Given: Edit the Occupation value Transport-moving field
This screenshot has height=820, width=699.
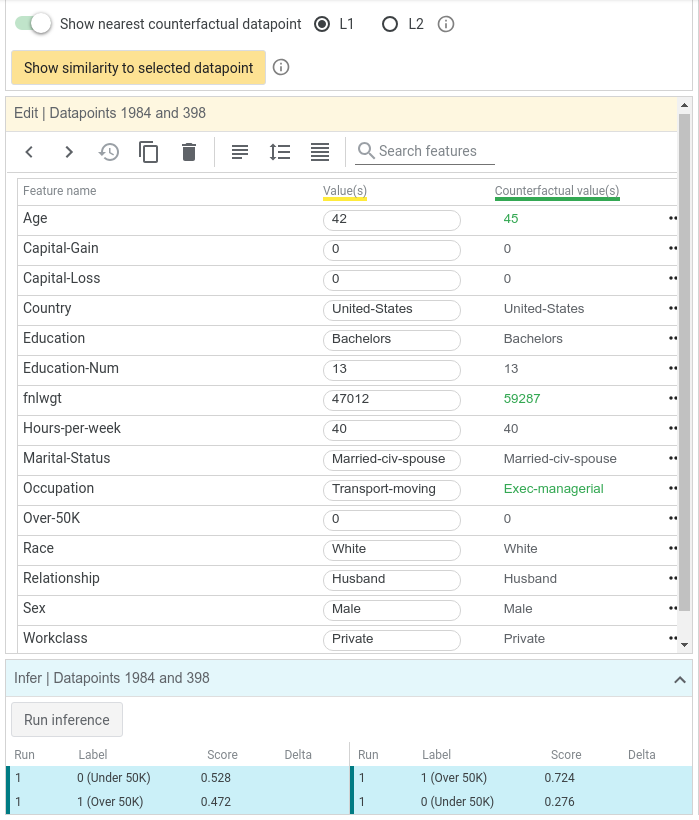Looking at the screenshot, I should coord(392,489).
